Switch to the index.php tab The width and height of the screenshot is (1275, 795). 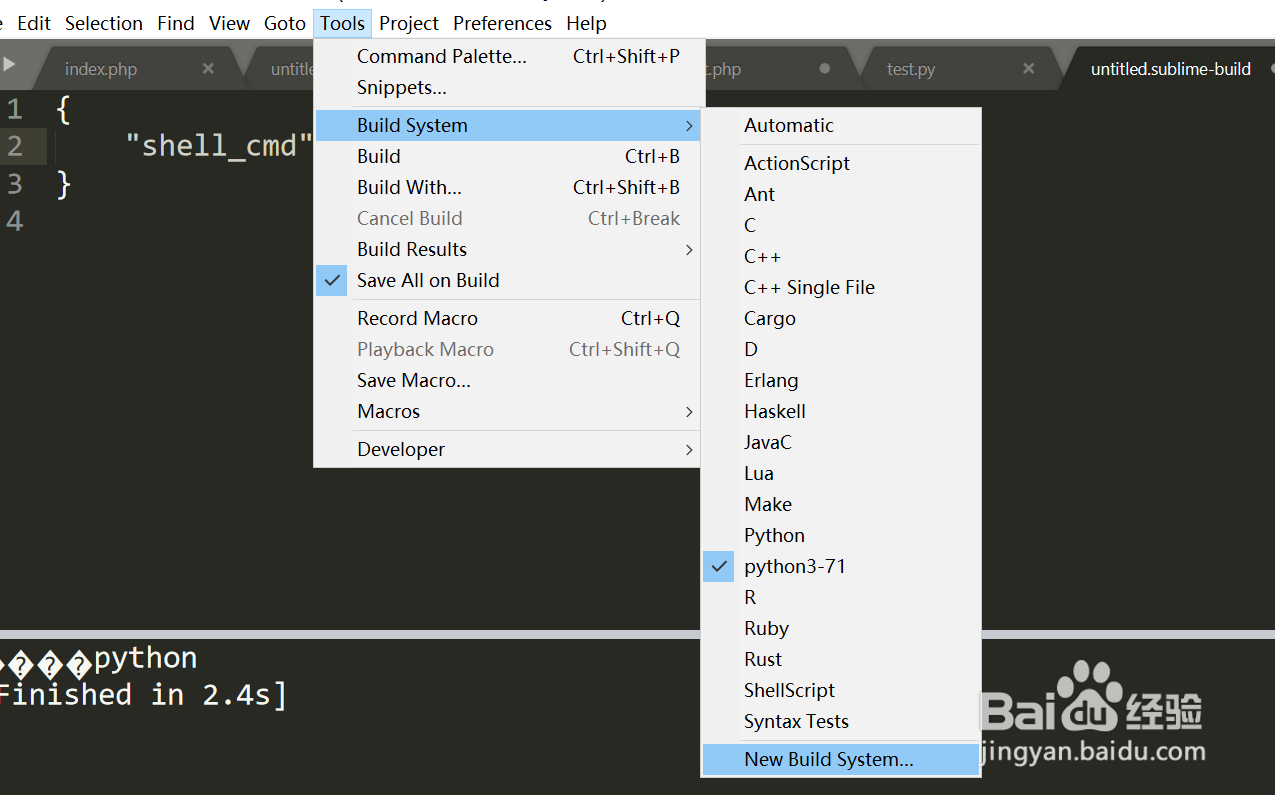101,69
